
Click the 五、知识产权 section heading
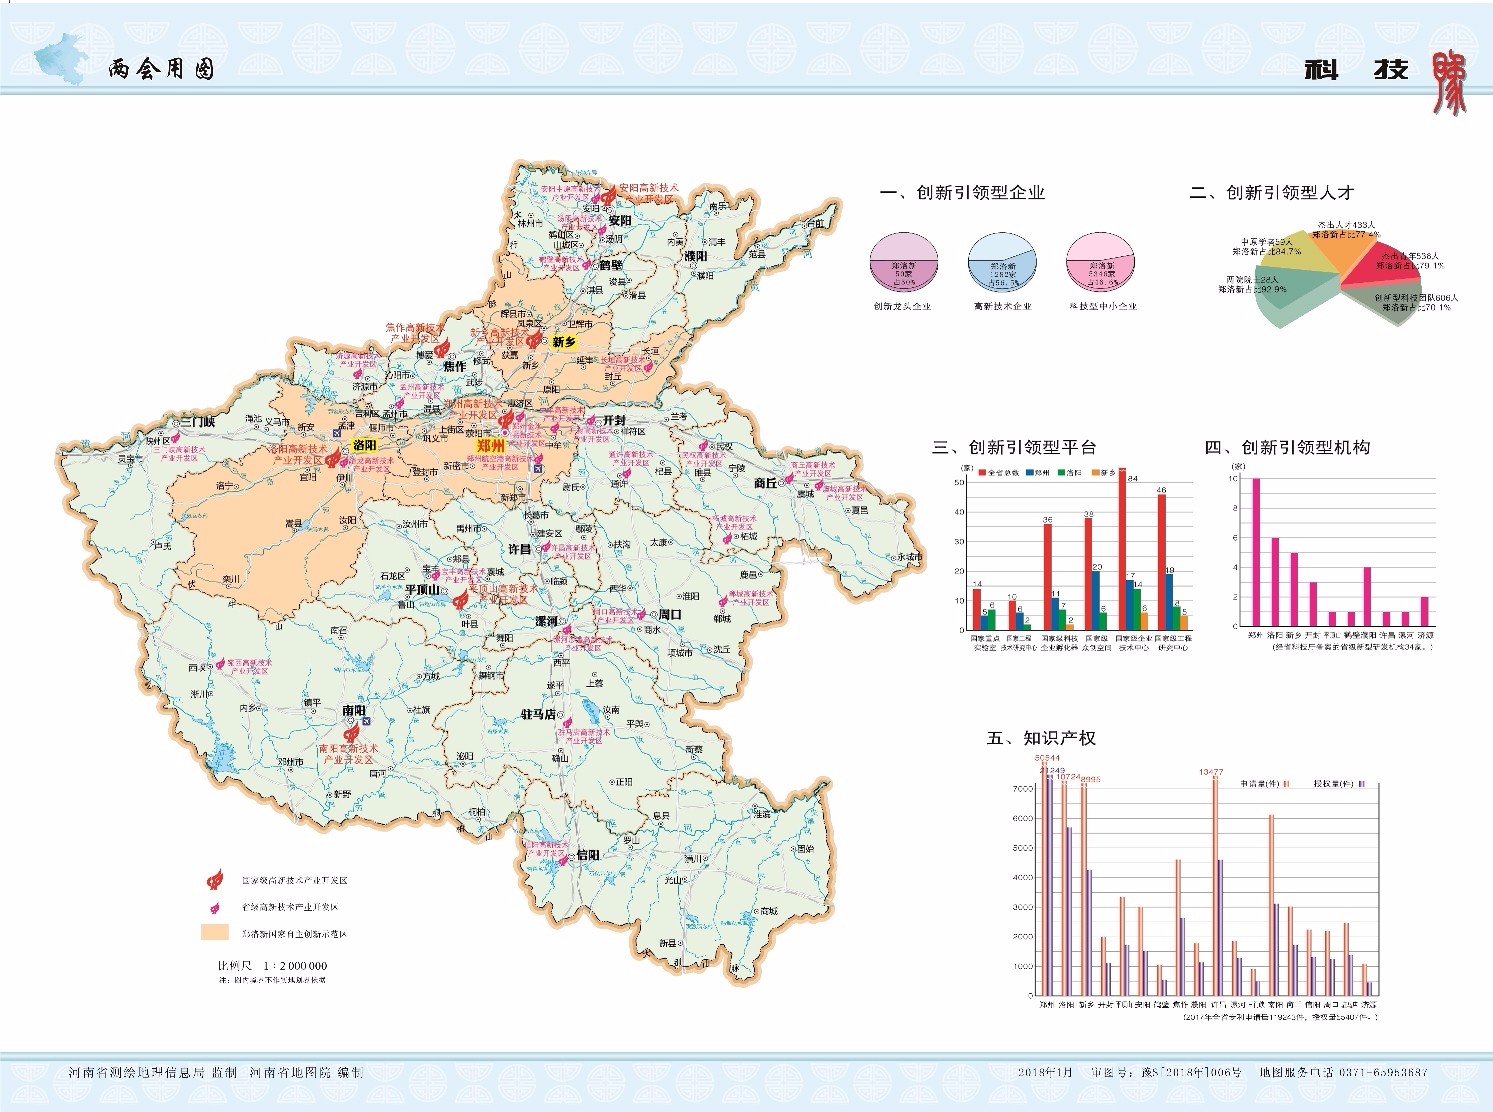[x=1040, y=738]
